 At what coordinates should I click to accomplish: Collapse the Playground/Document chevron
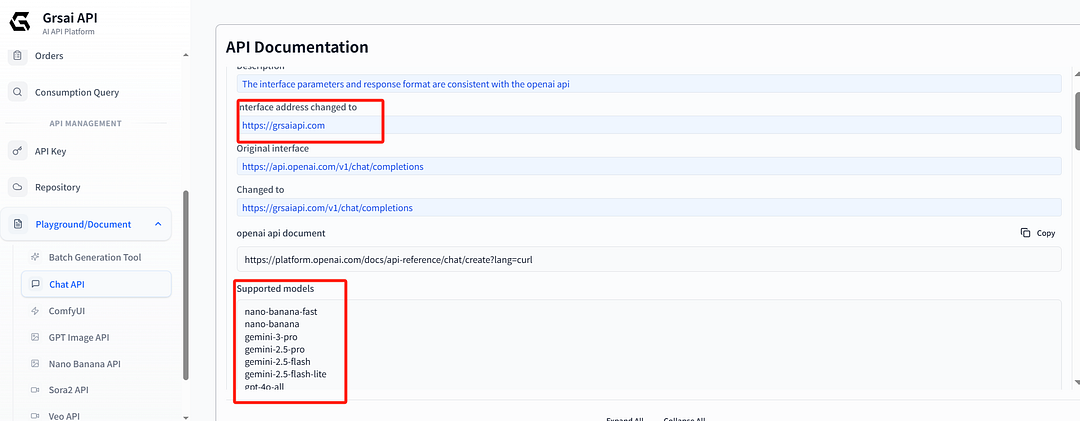pyautogui.click(x=158, y=224)
